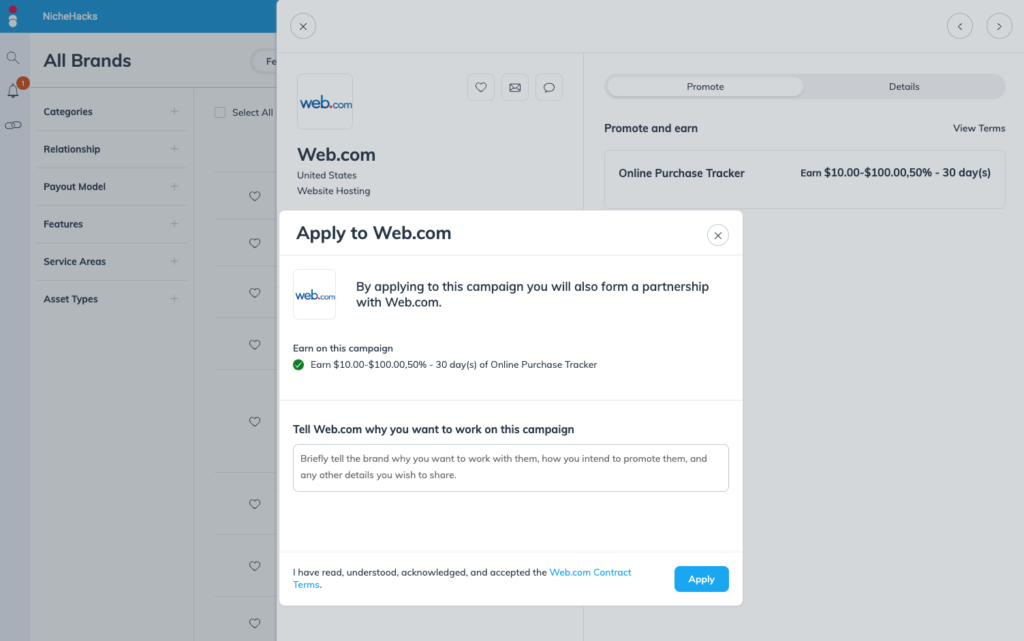Open the notifications bell icon
The height and width of the screenshot is (641, 1024).
pyautogui.click(x=13, y=91)
